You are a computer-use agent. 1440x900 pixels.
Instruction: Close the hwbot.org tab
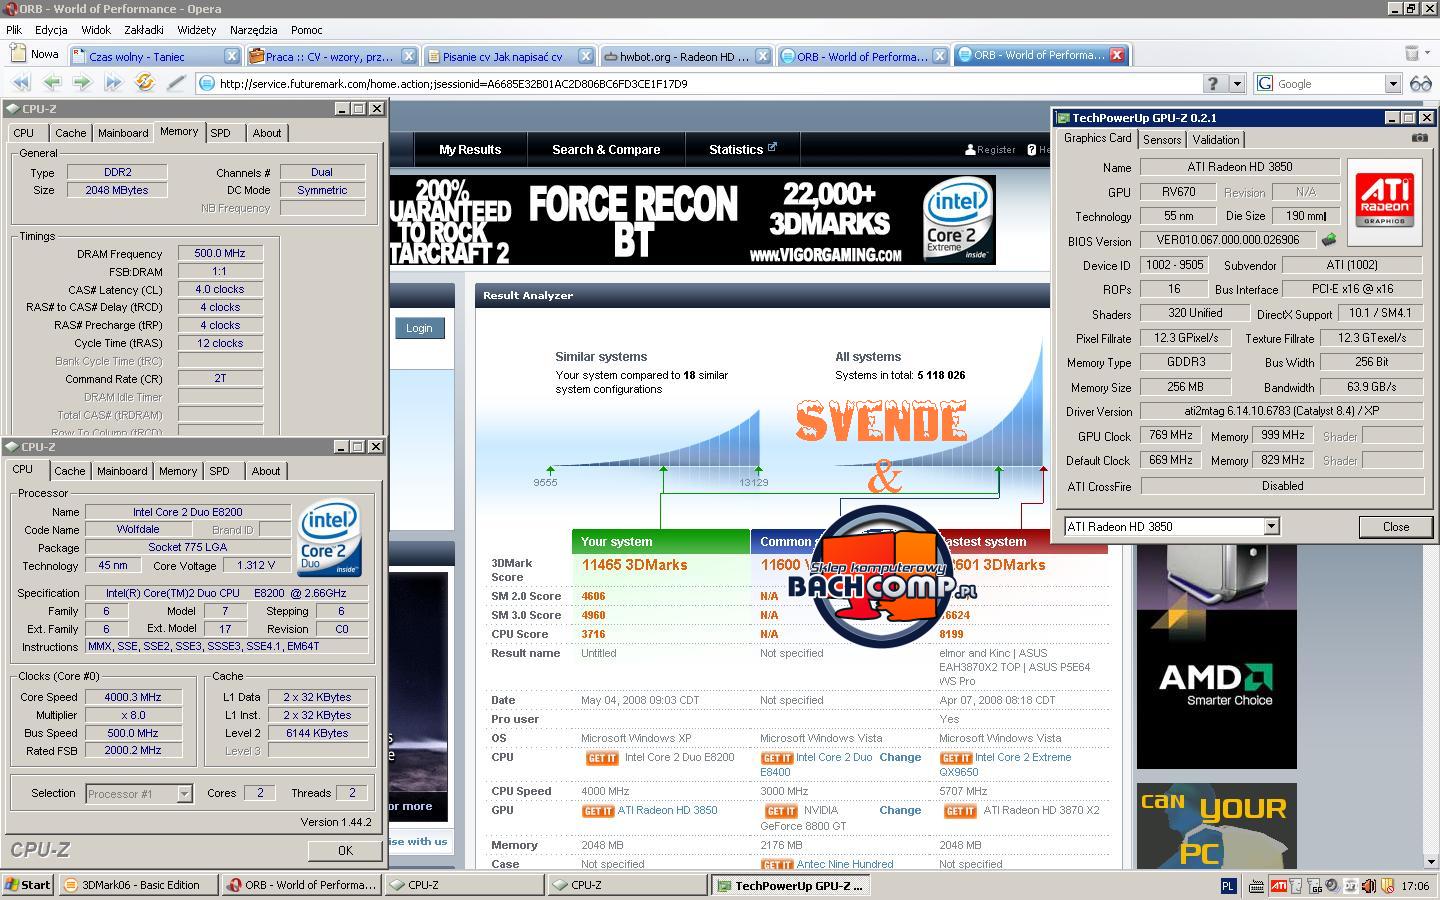click(762, 56)
